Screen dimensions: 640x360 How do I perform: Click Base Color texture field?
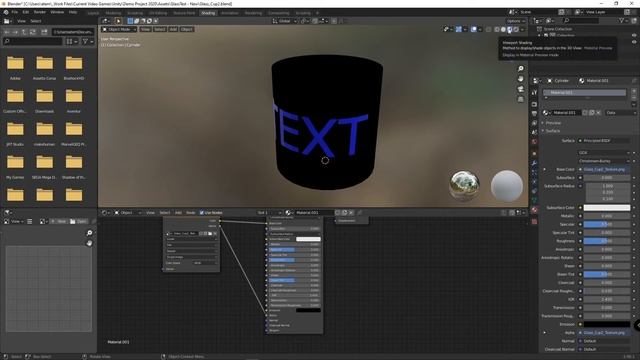pos(607,169)
